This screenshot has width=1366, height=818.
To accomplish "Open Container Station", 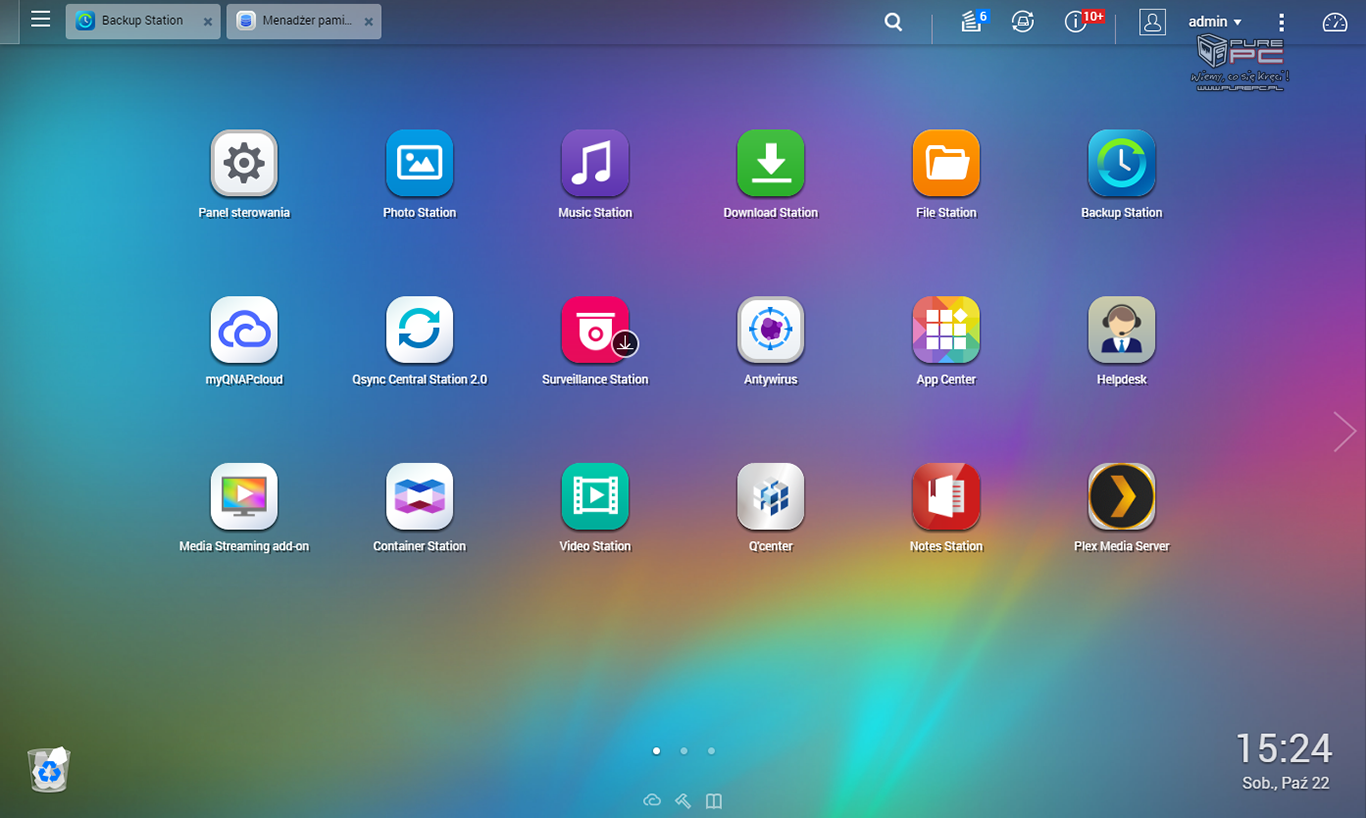I will tap(420, 497).
